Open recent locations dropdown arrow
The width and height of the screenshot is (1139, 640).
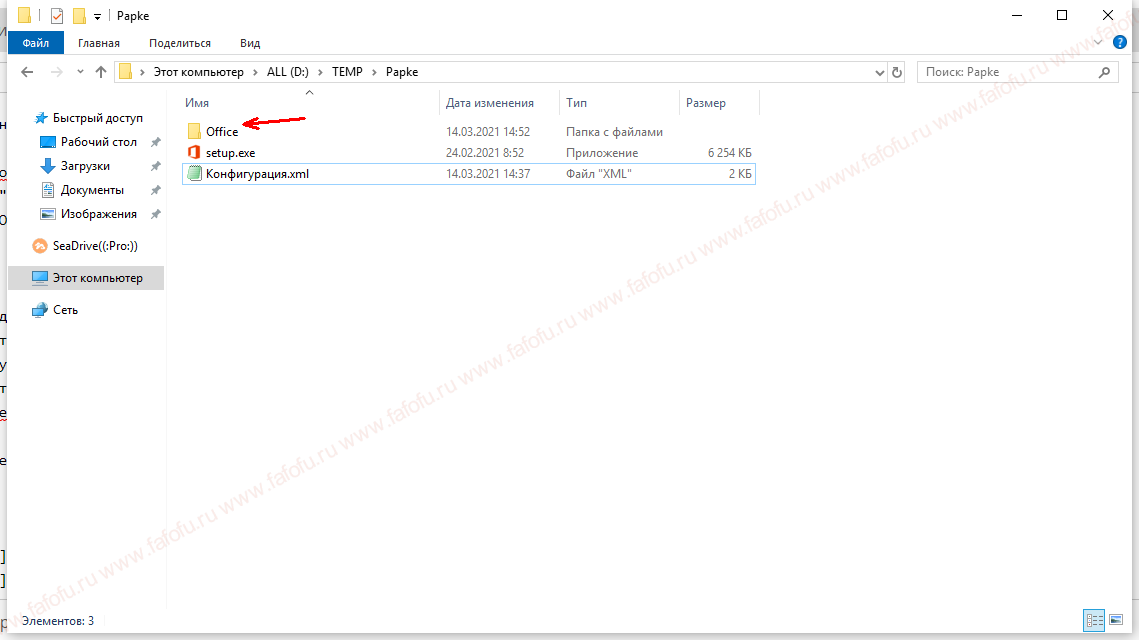coord(80,72)
